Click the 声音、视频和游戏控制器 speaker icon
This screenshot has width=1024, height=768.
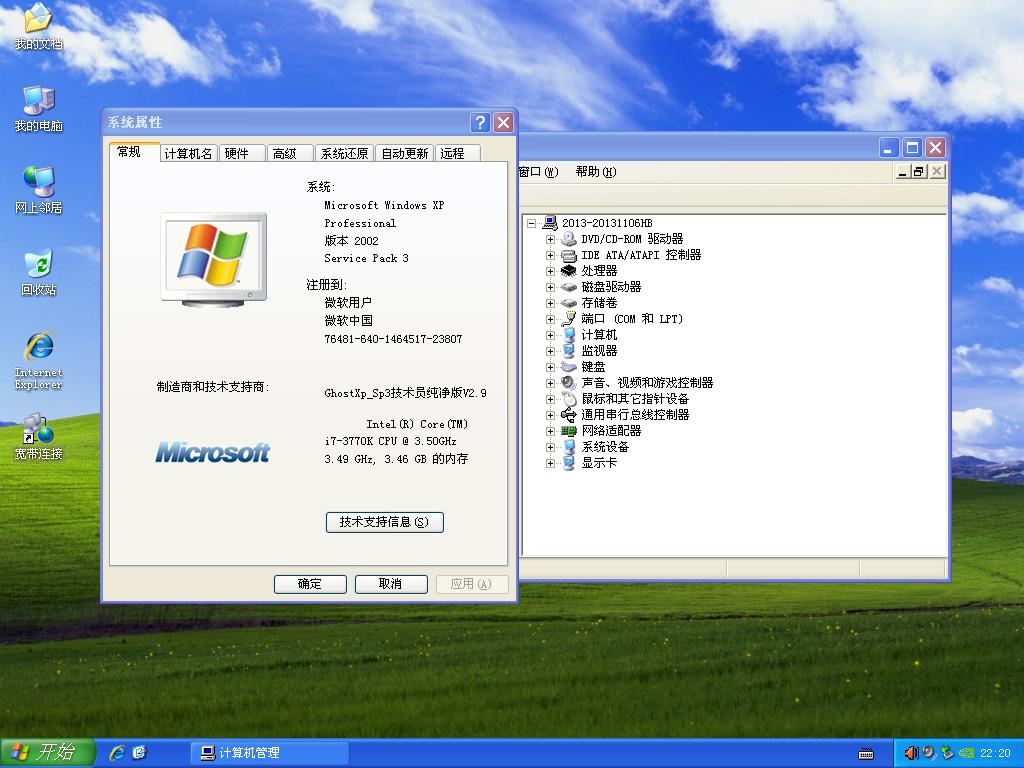click(569, 383)
